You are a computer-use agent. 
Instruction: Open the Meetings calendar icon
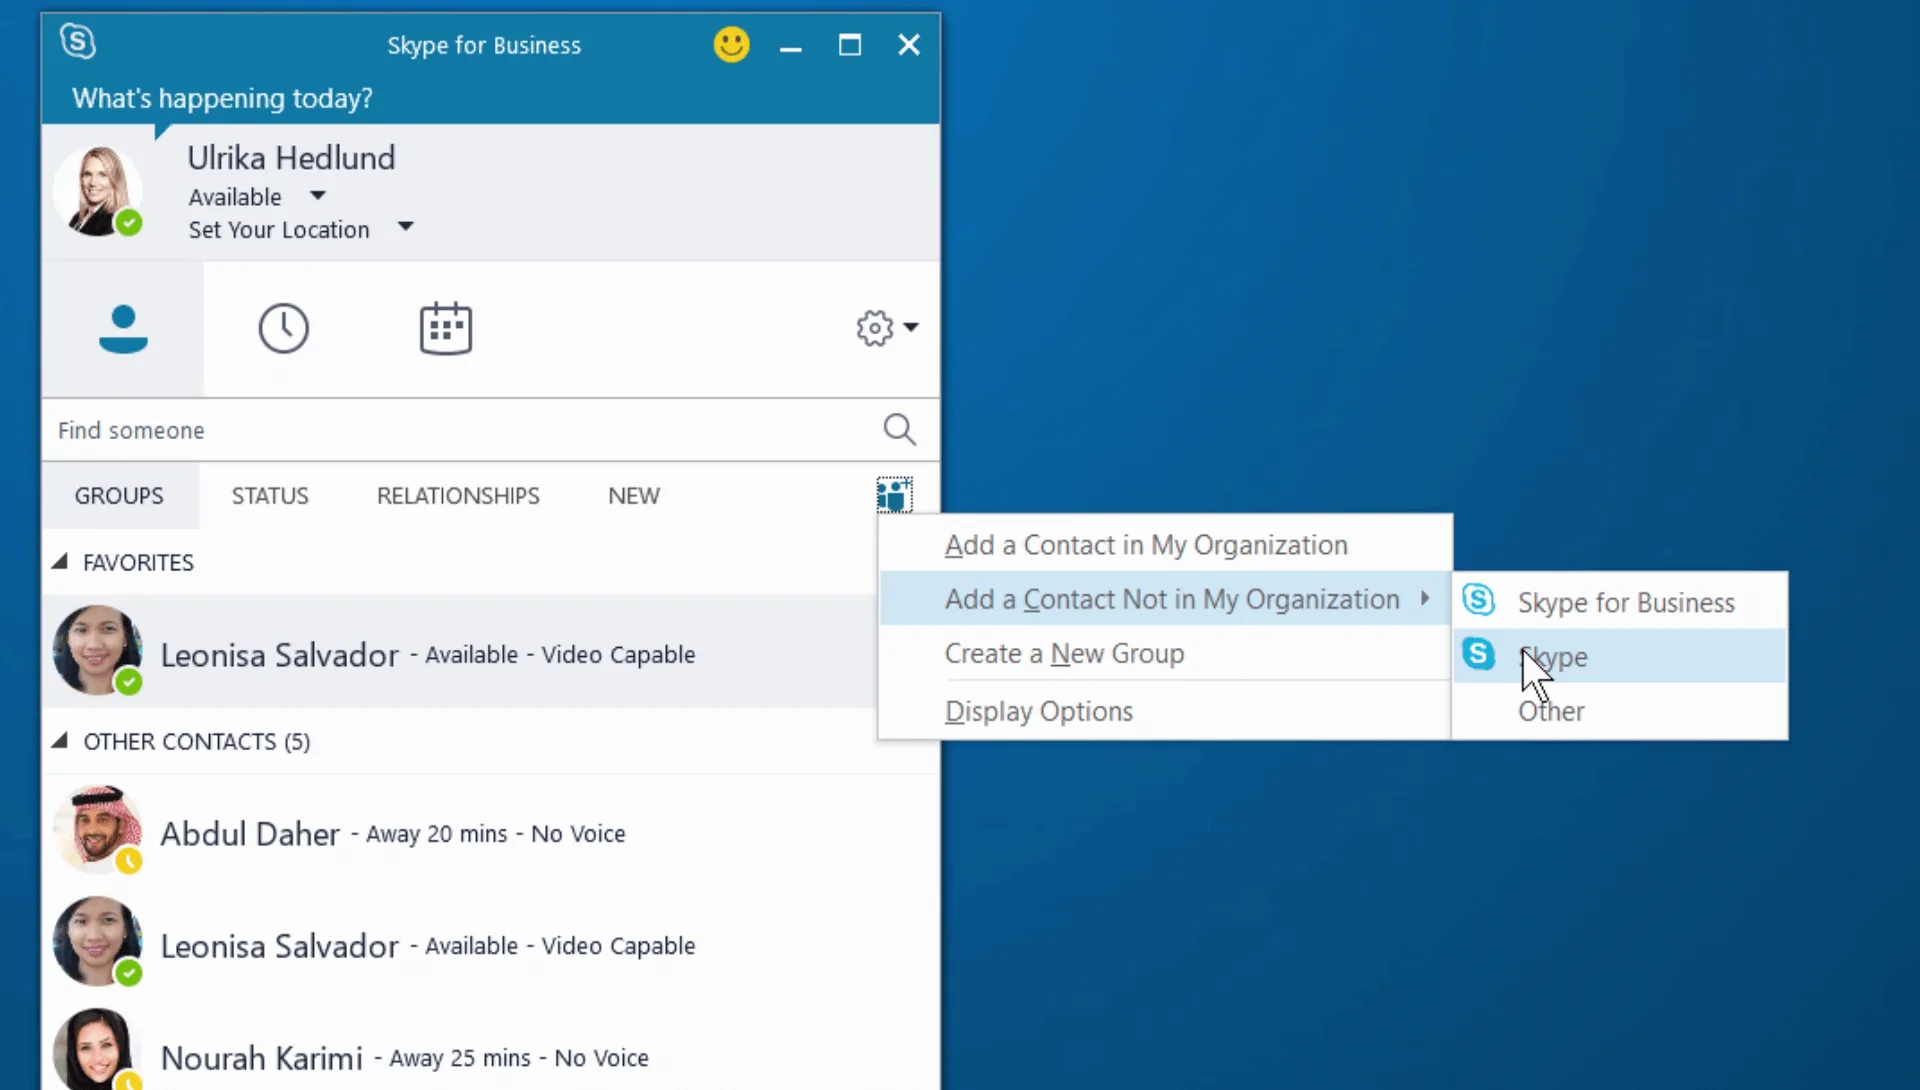tap(445, 328)
